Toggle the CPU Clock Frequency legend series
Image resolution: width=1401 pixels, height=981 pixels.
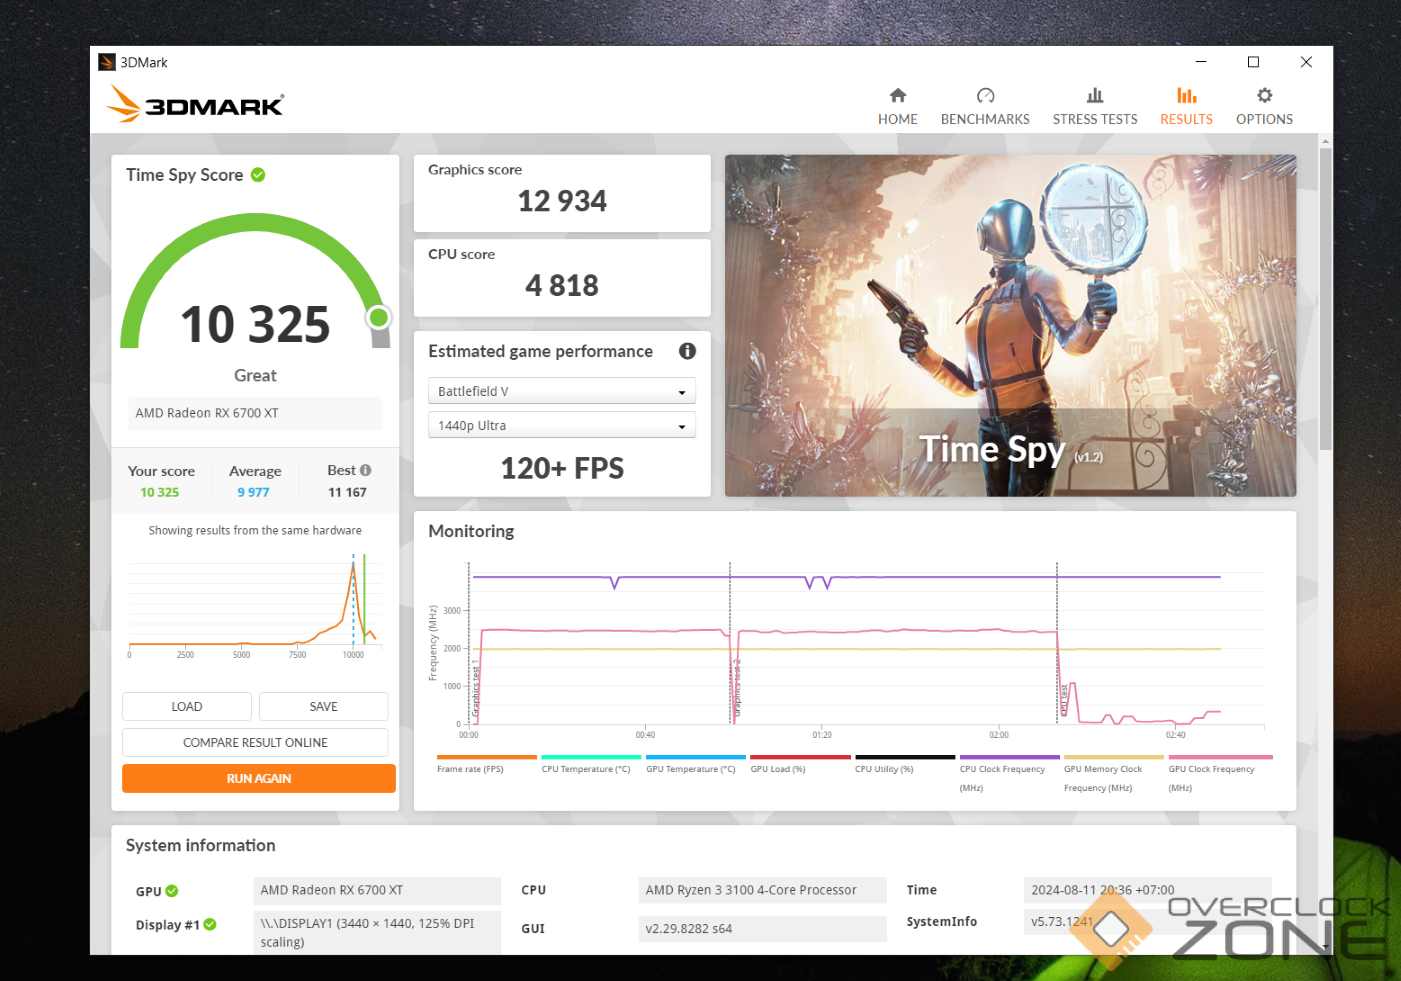click(1002, 769)
